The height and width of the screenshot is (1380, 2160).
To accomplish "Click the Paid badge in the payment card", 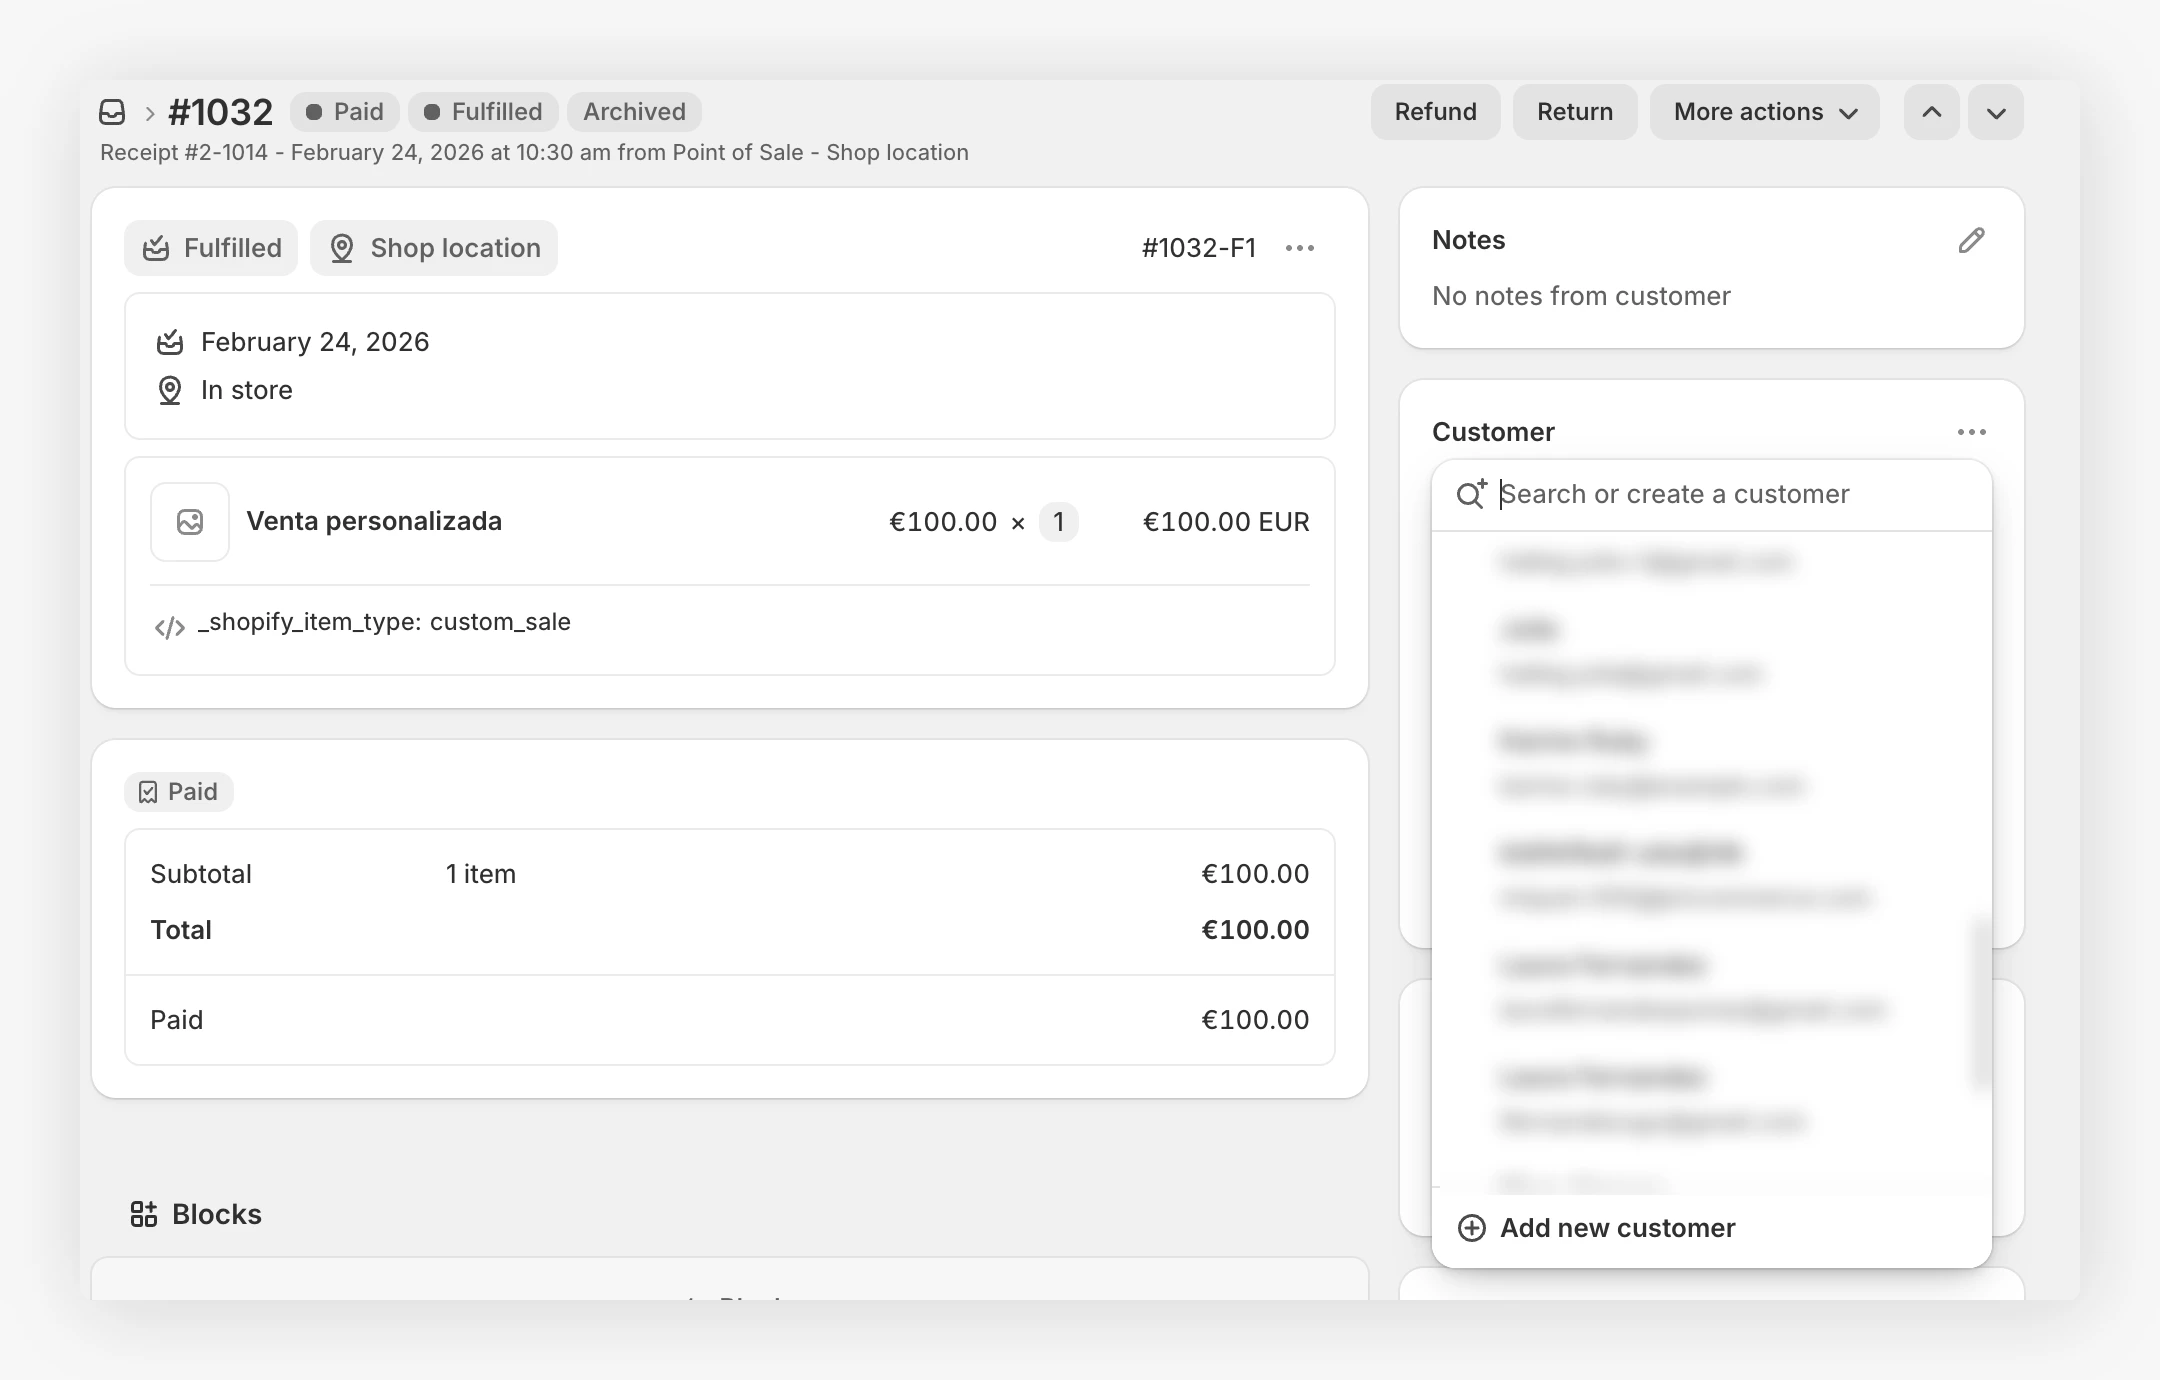I will pyautogui.click(x=179, y=792).
